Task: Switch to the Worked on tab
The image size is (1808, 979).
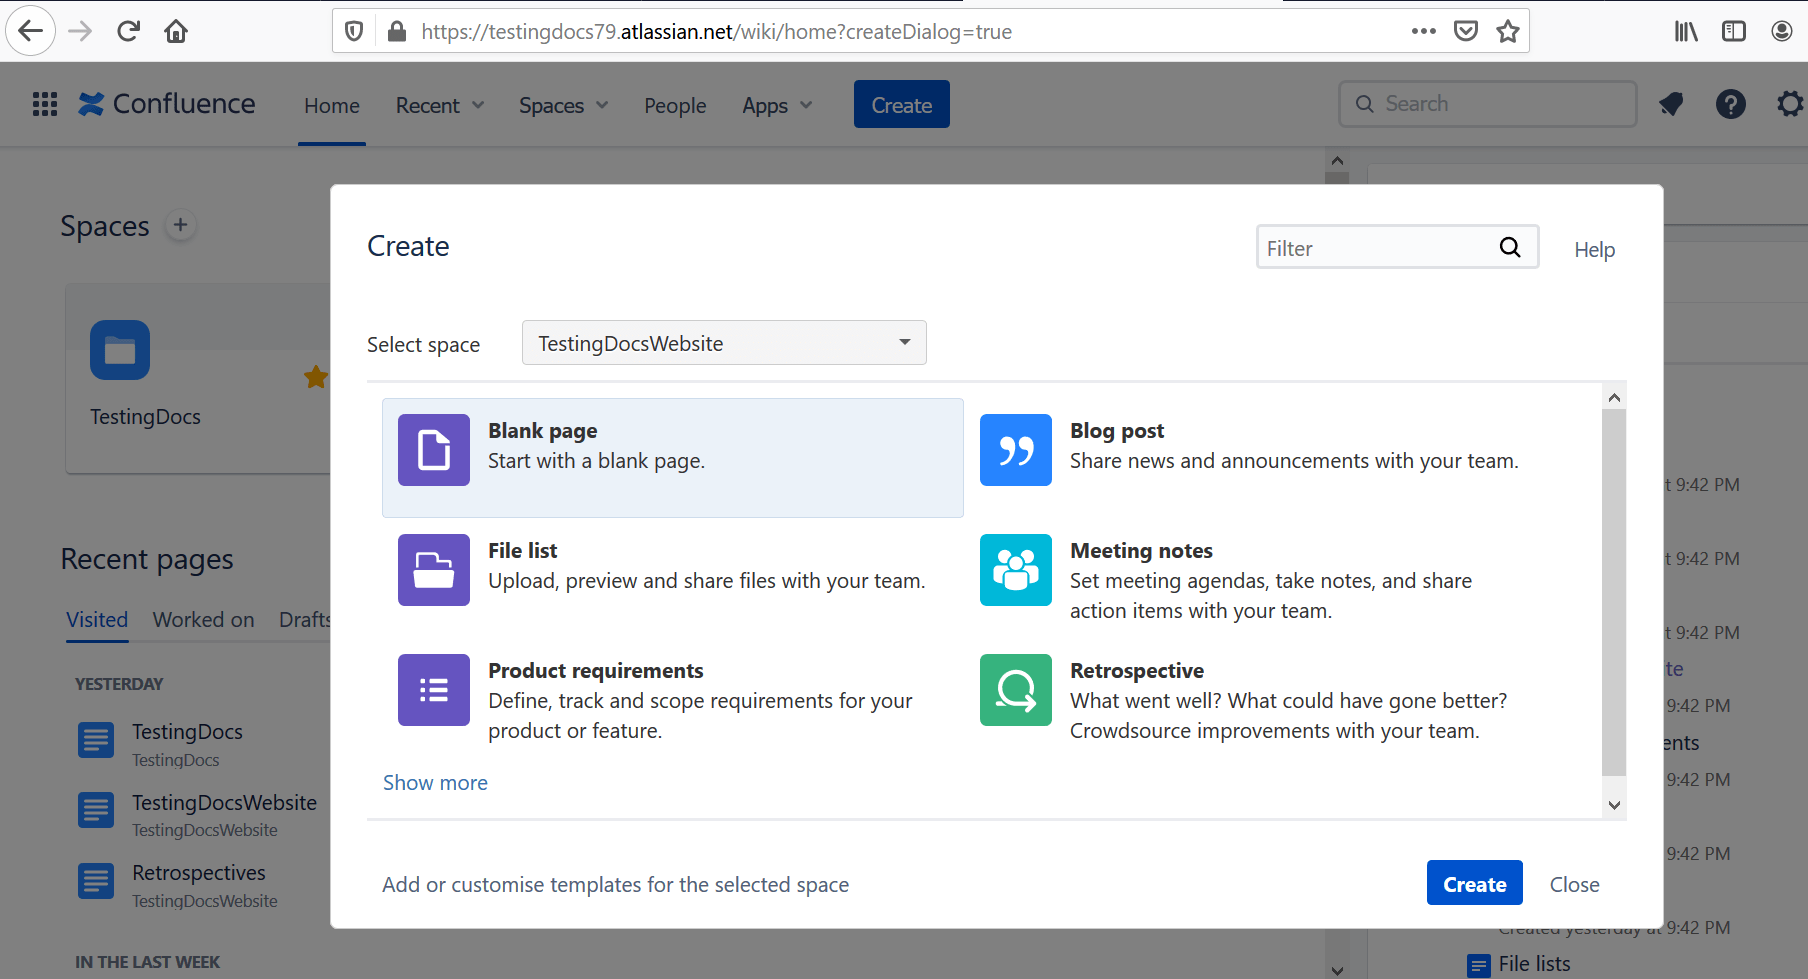Action: [203, 620]
